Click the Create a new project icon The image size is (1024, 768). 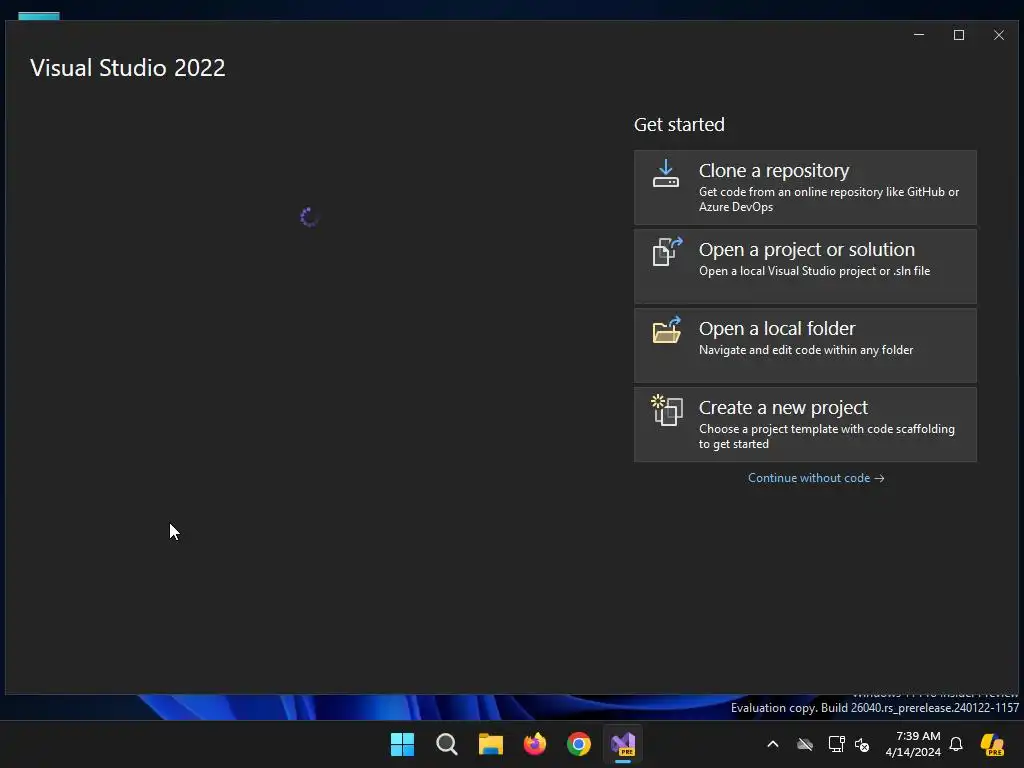tap(667, 410)
